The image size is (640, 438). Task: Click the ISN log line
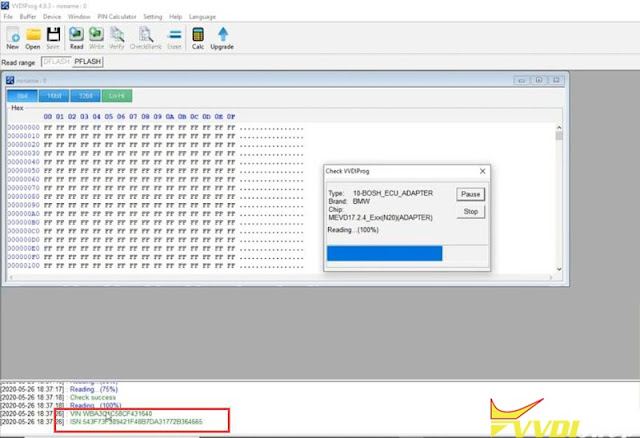[136, 422]
